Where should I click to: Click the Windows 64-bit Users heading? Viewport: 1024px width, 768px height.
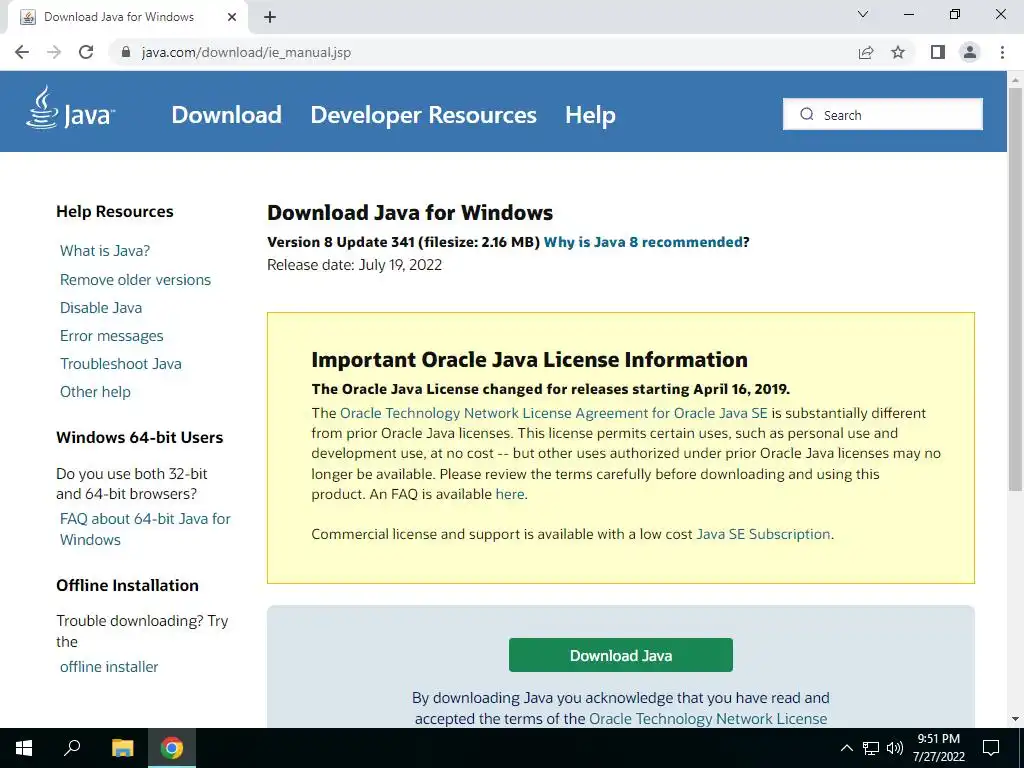(x=140, y=438)
